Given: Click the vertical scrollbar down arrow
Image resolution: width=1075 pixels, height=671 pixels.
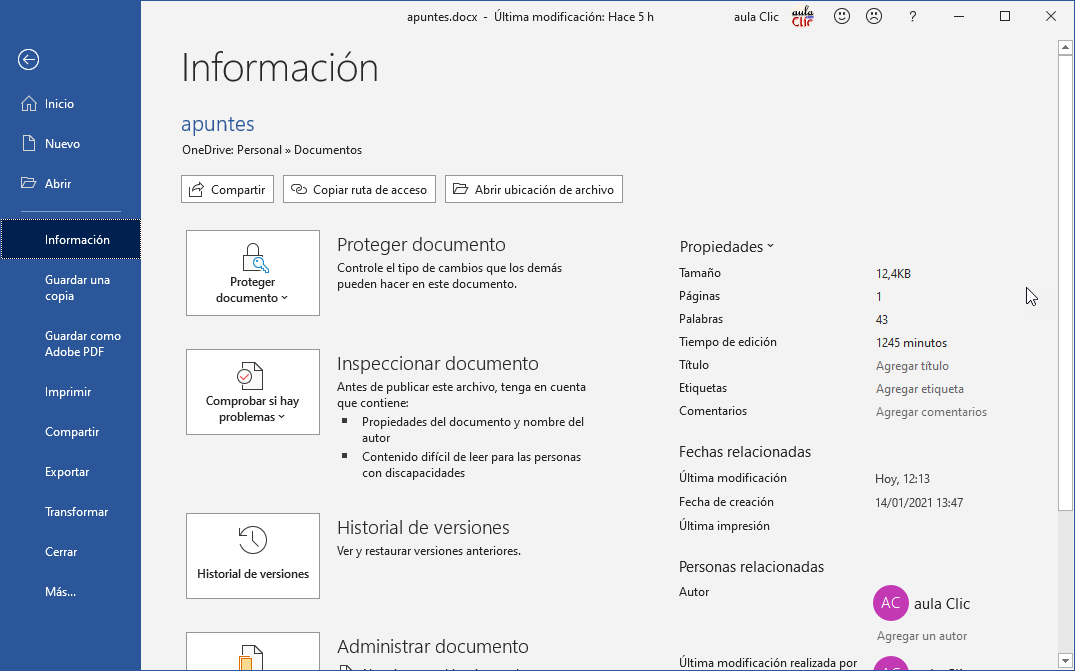Looking at the screenshot, I should coord(1065,661).
